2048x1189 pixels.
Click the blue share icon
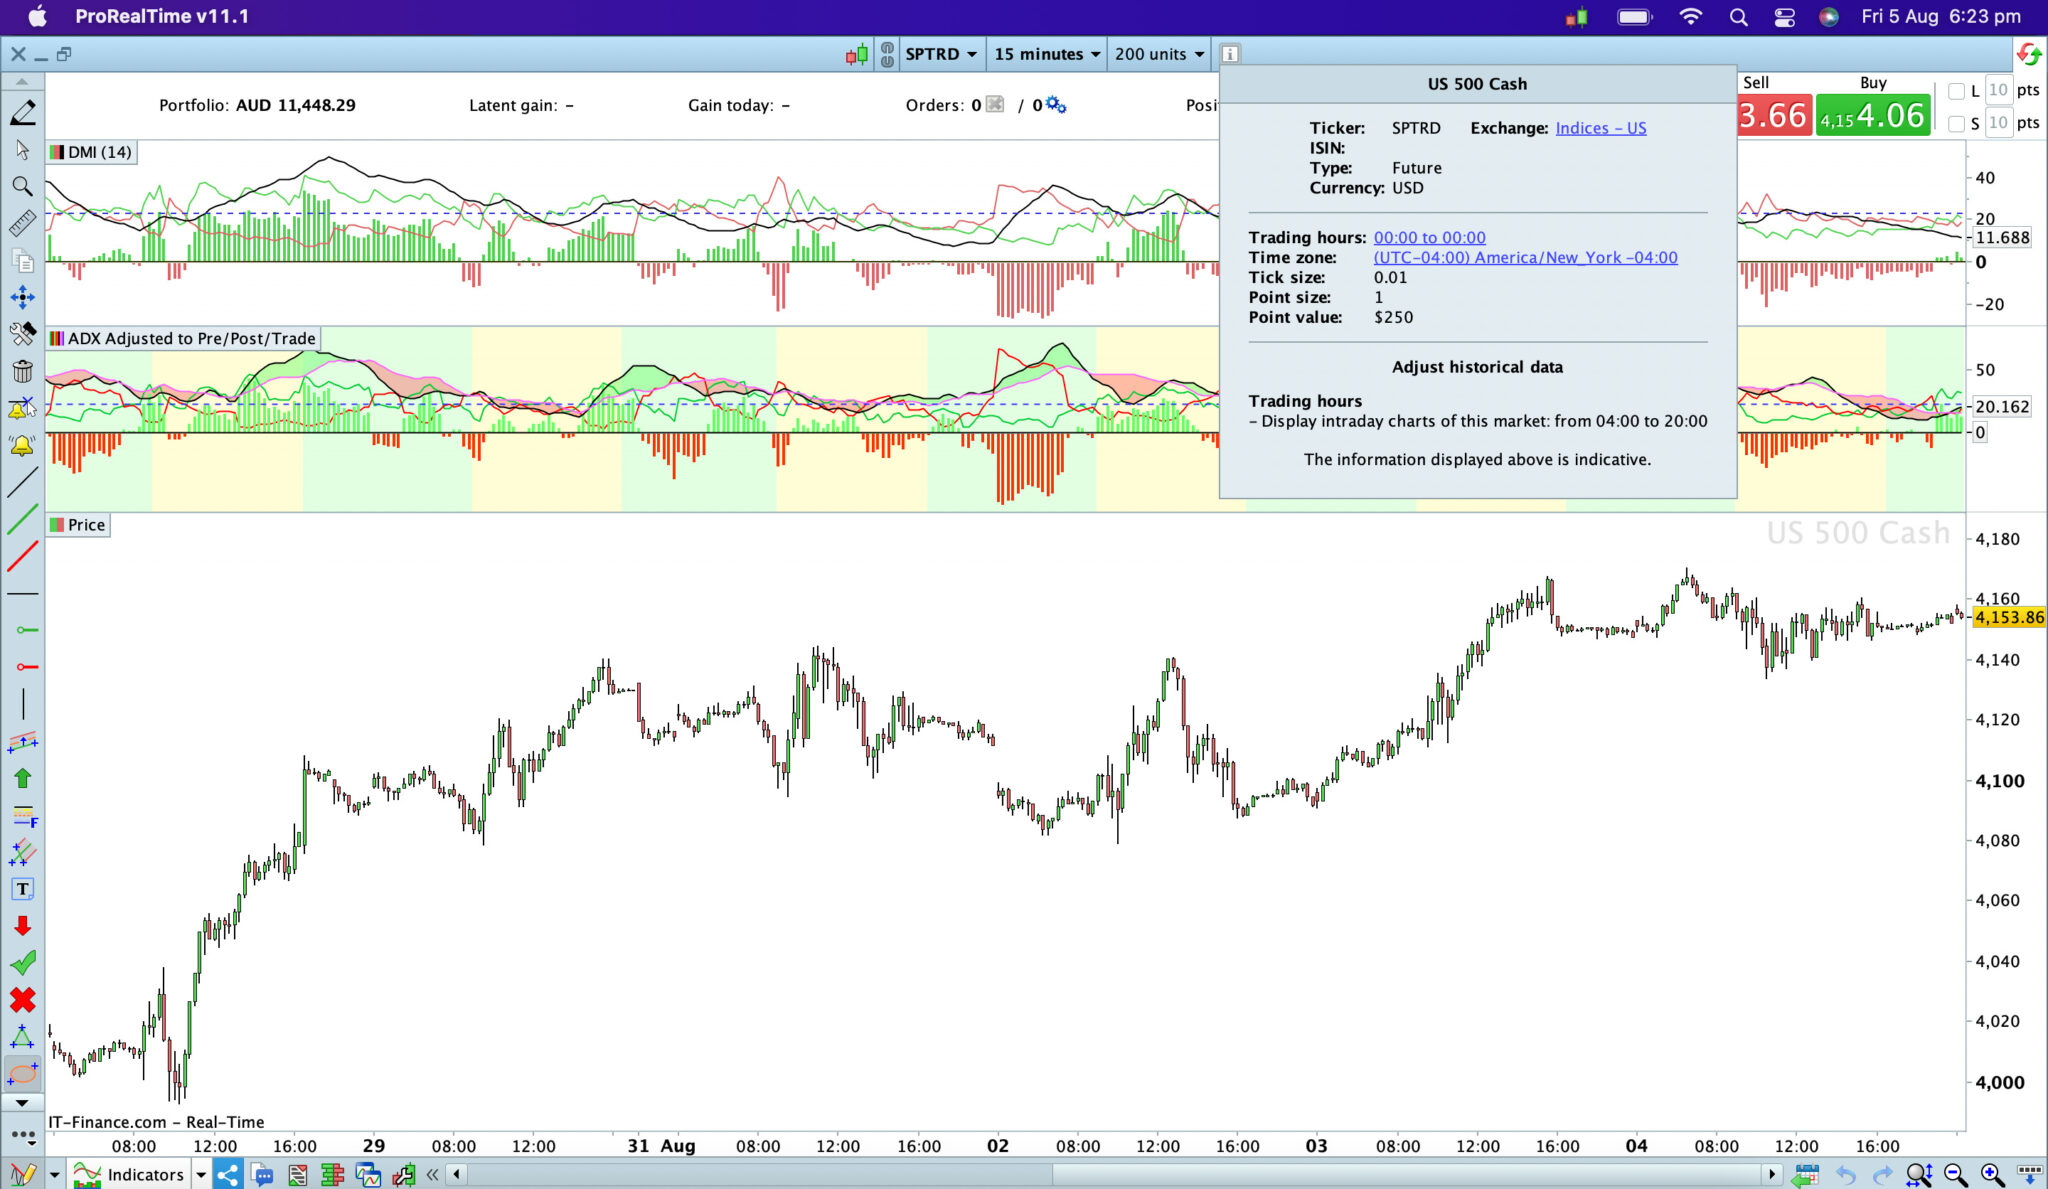point(228,1175)
